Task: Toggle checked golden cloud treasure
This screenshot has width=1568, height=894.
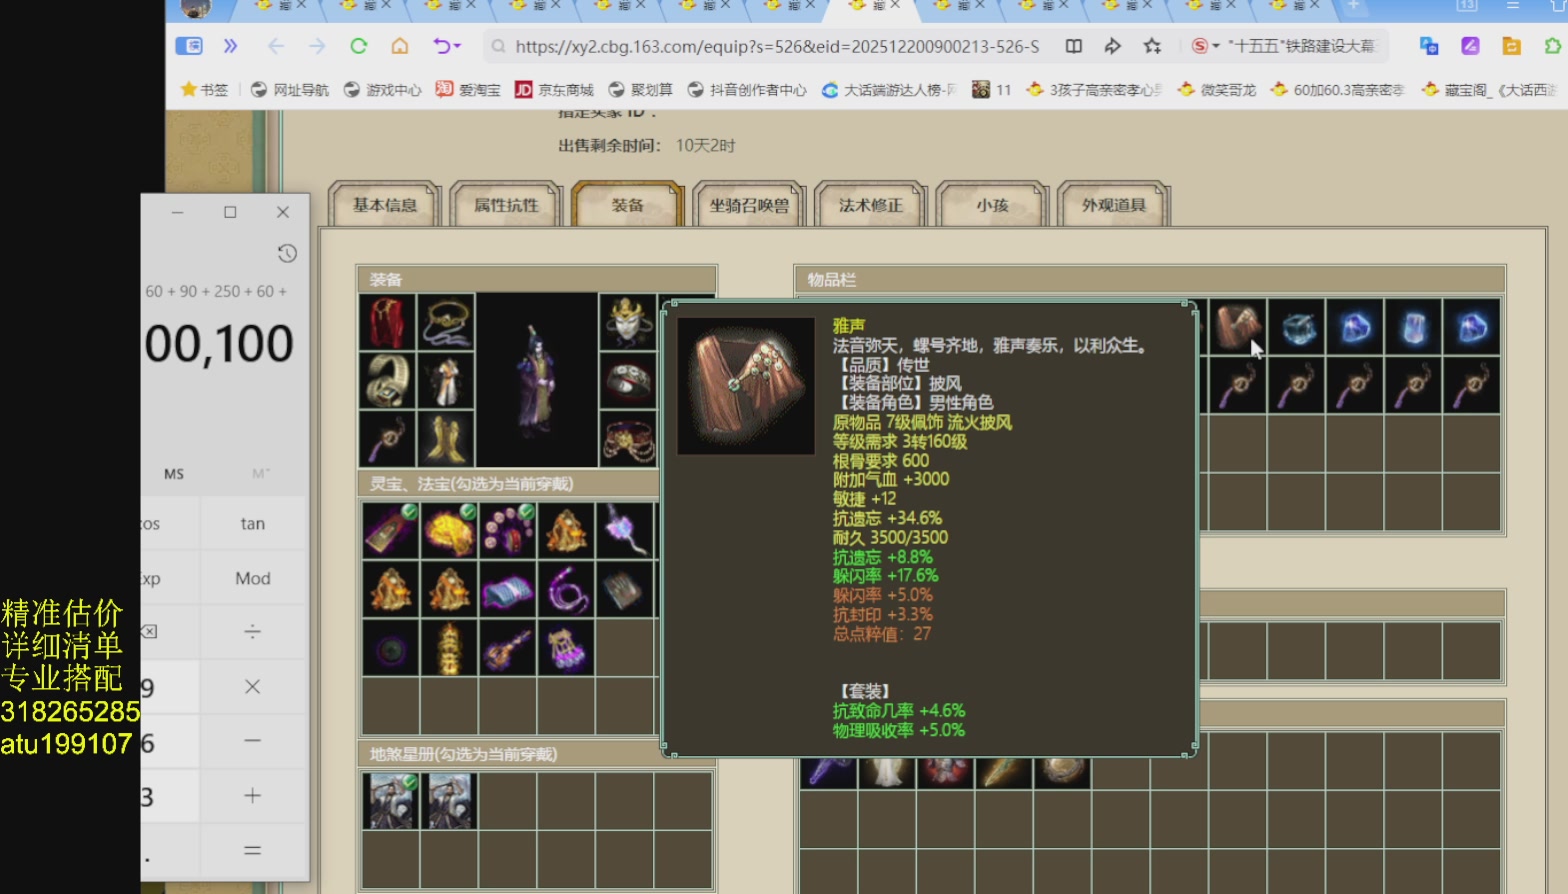Action: (448, 530)
